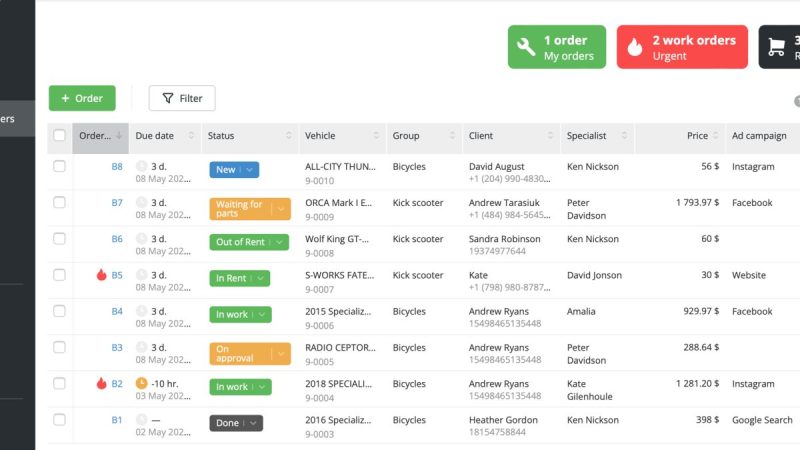Check the box for order B5
The width and height of the screenshot is (800, 450).
pos(59,275)
